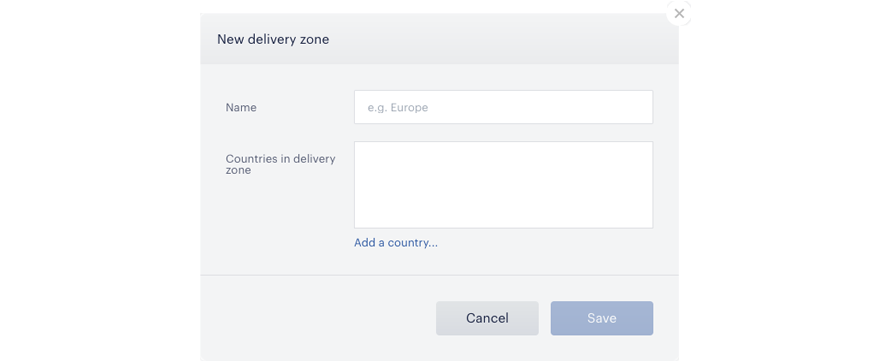Focus the field showing e.g. Europe placeholder
Screen dimensions: 880x361
click(x=503, y=107)
